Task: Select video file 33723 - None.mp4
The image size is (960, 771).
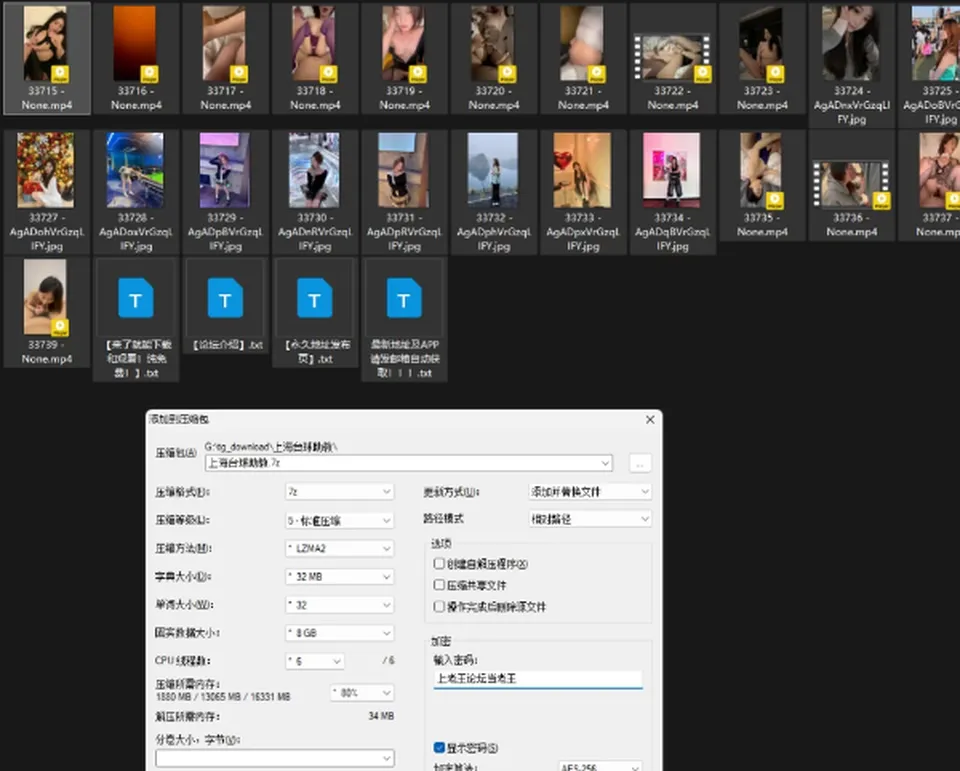Action: click(762, 58)
